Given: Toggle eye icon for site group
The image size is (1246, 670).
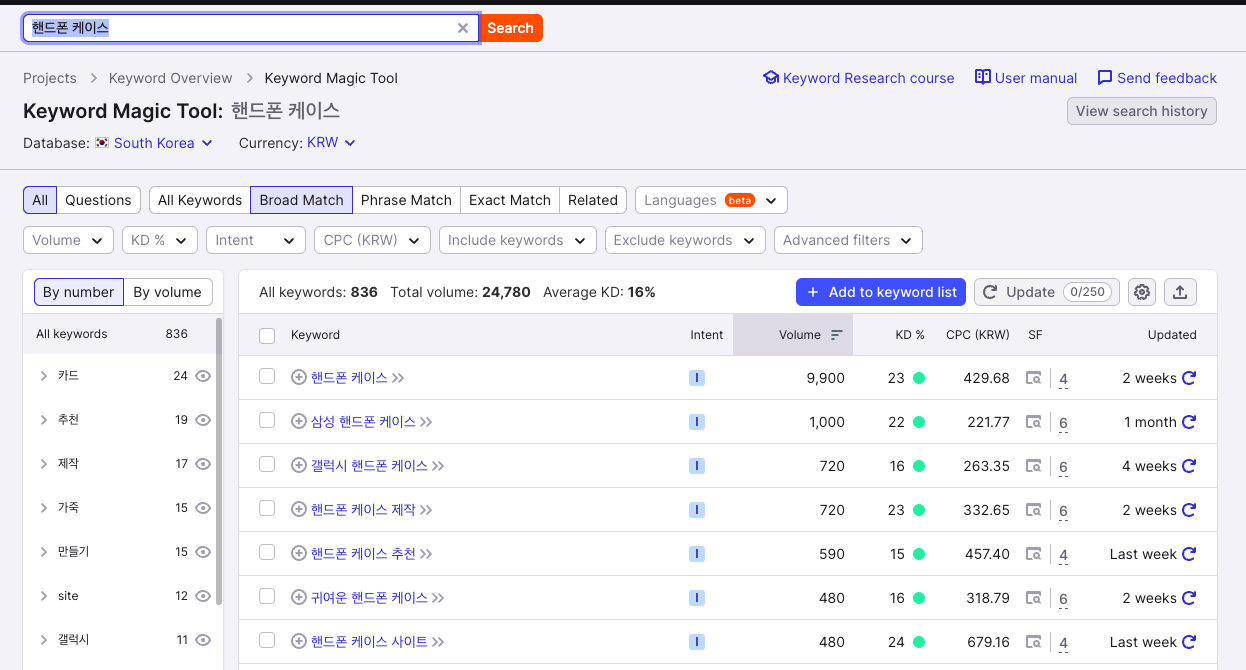Looking at the screenshot, I should point(203,596).
